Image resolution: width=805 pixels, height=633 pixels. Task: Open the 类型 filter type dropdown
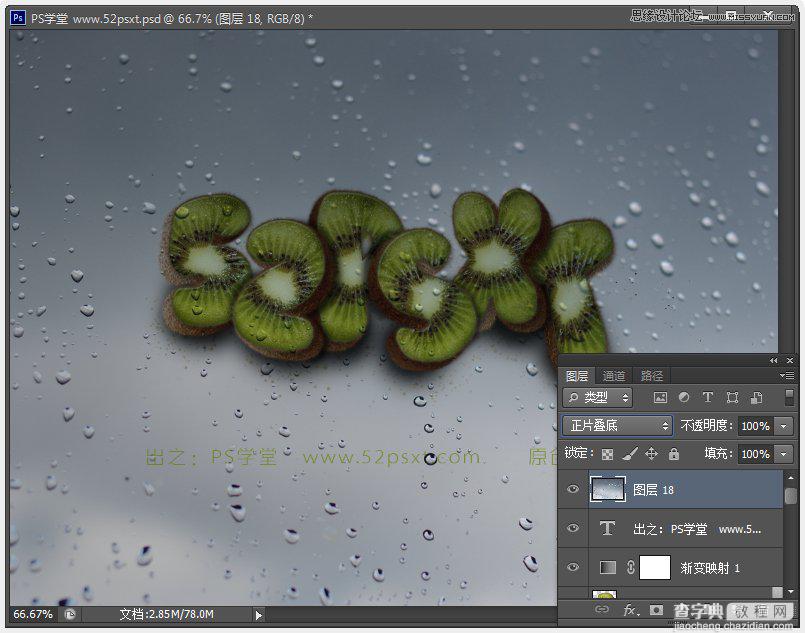598,397
